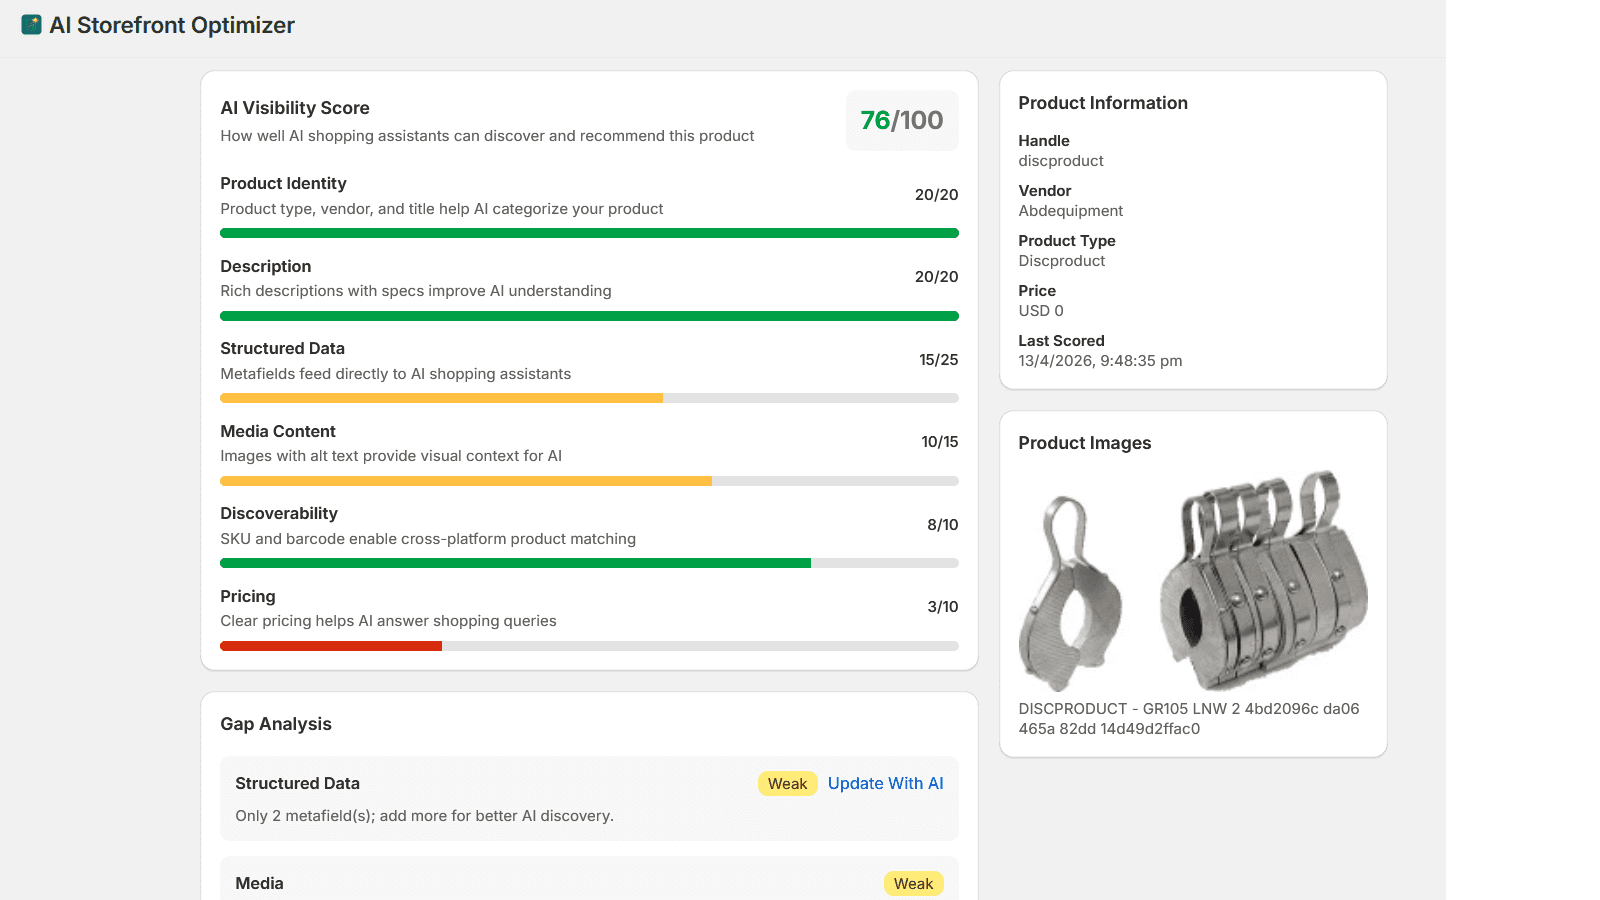1600x900 pixels.
Task: Click the 15/25 Structured Data score
Action: pos(938,360)
